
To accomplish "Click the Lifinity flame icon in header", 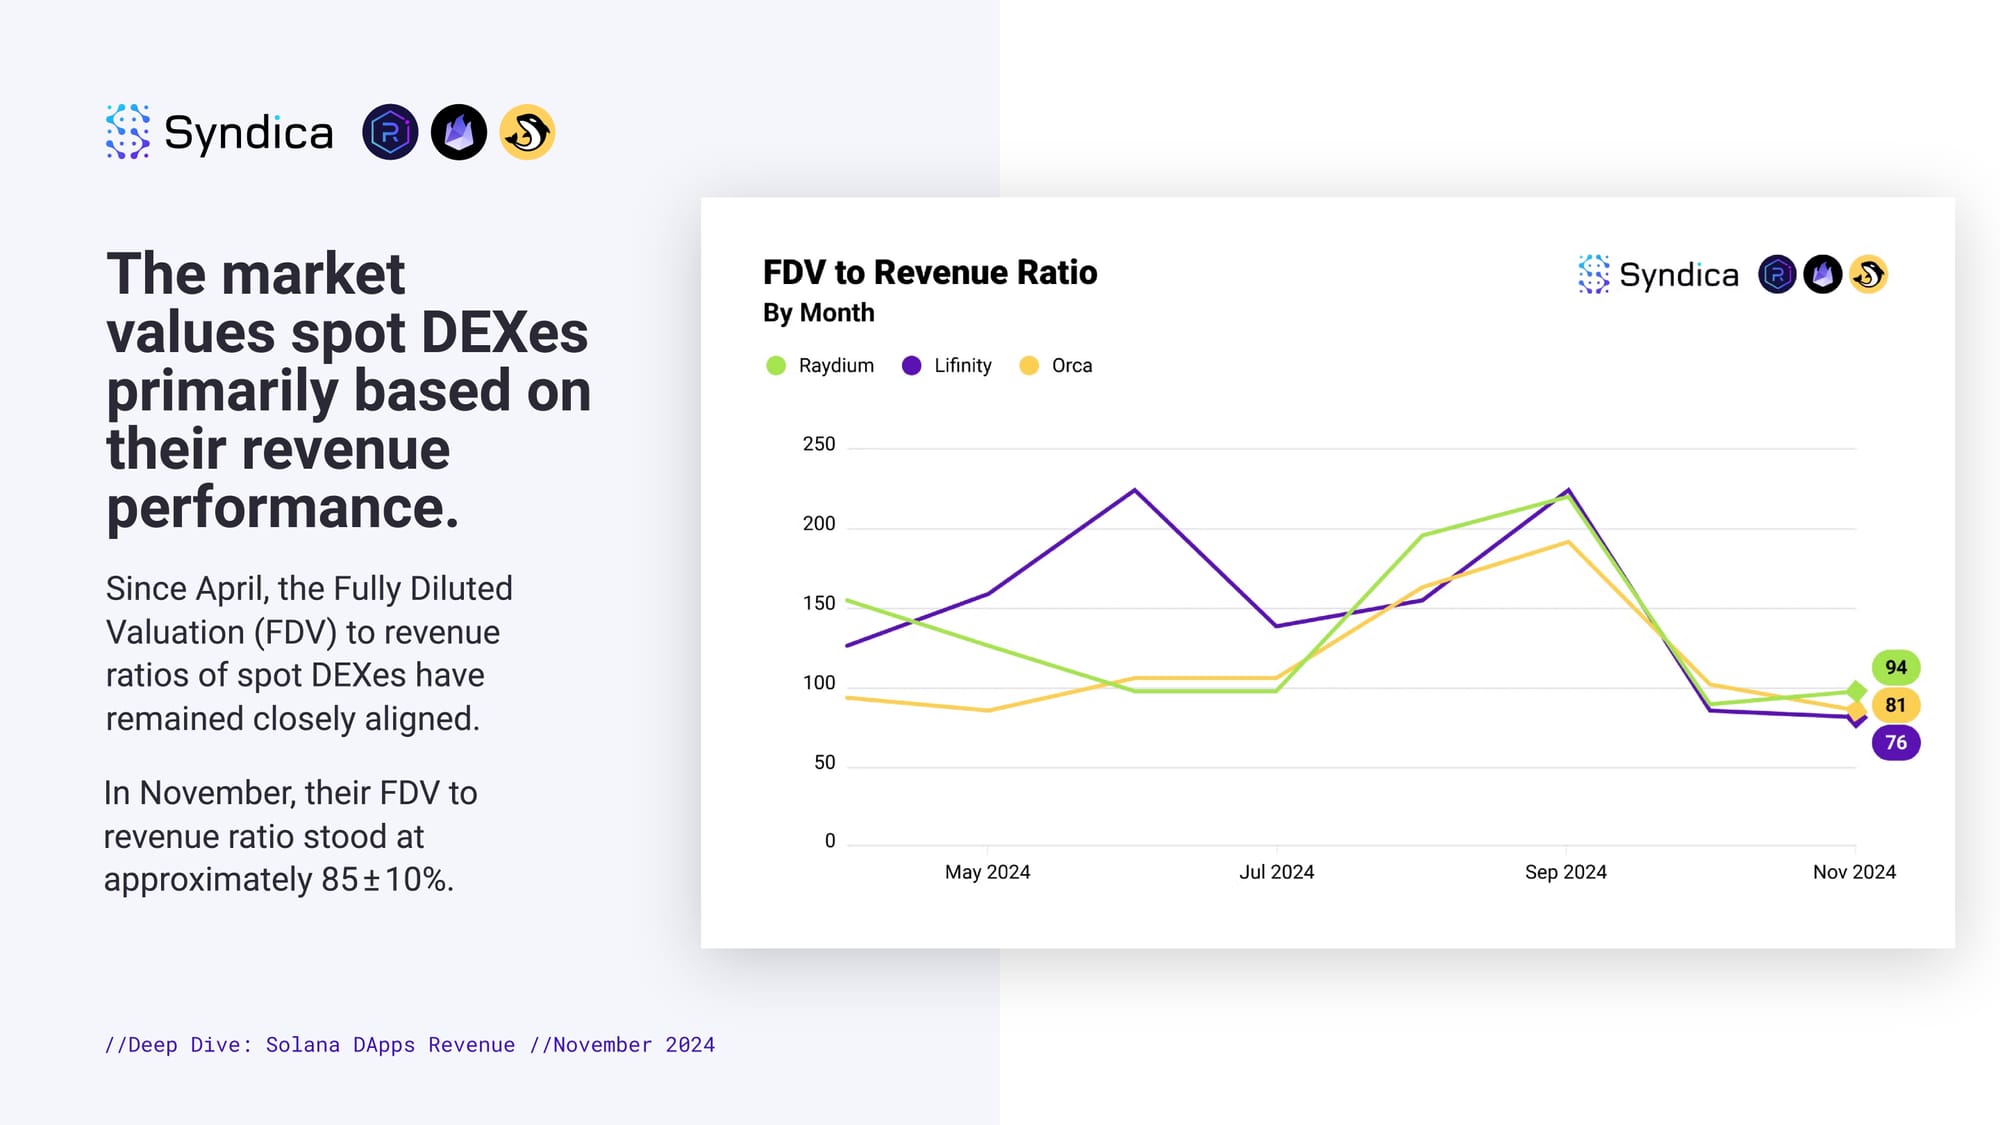I will tap(459, 132).
